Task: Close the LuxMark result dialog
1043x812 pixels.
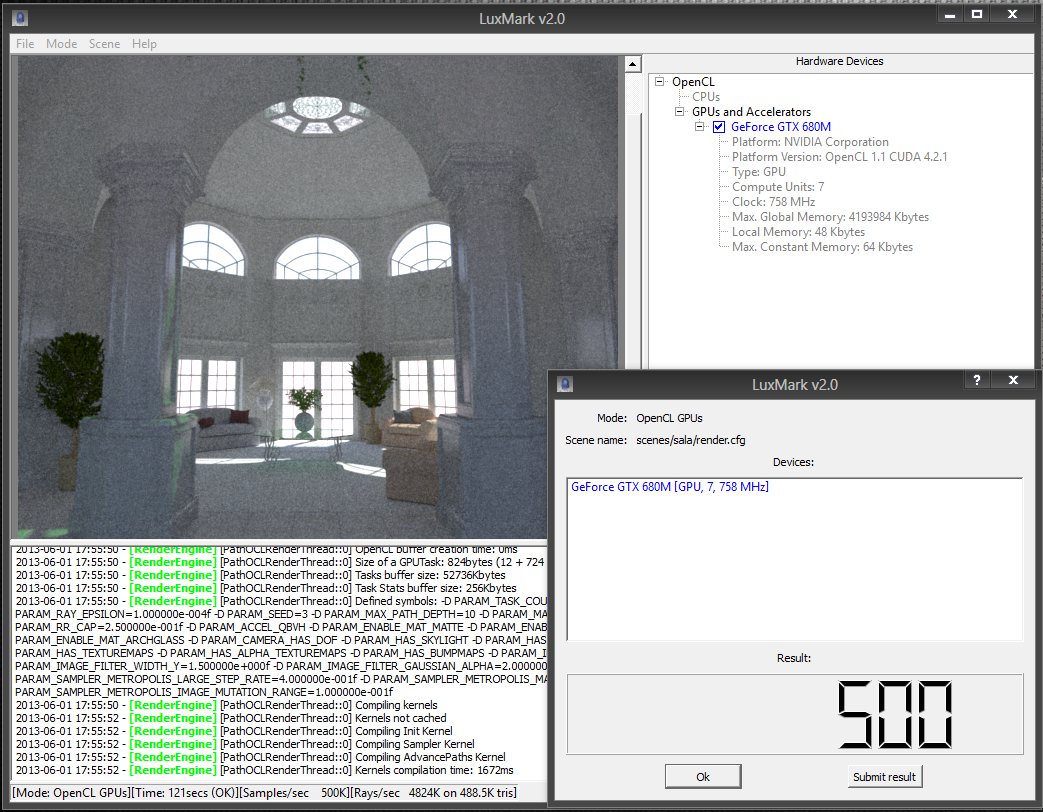Action: click(x=1013, y=380)
